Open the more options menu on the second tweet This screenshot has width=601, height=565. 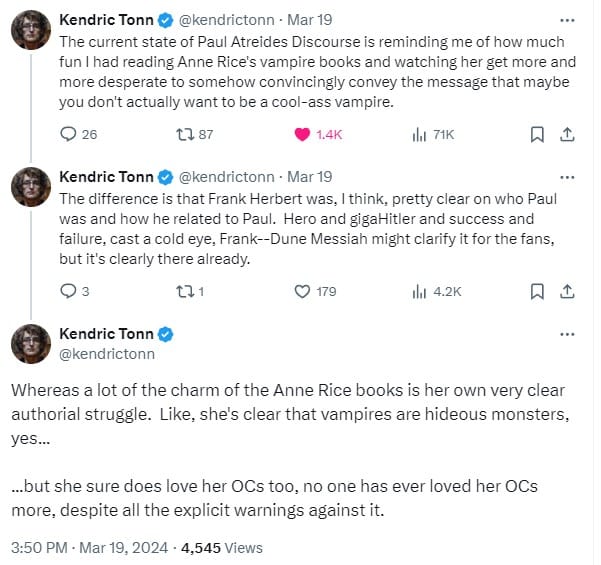[x=567, y=177]
